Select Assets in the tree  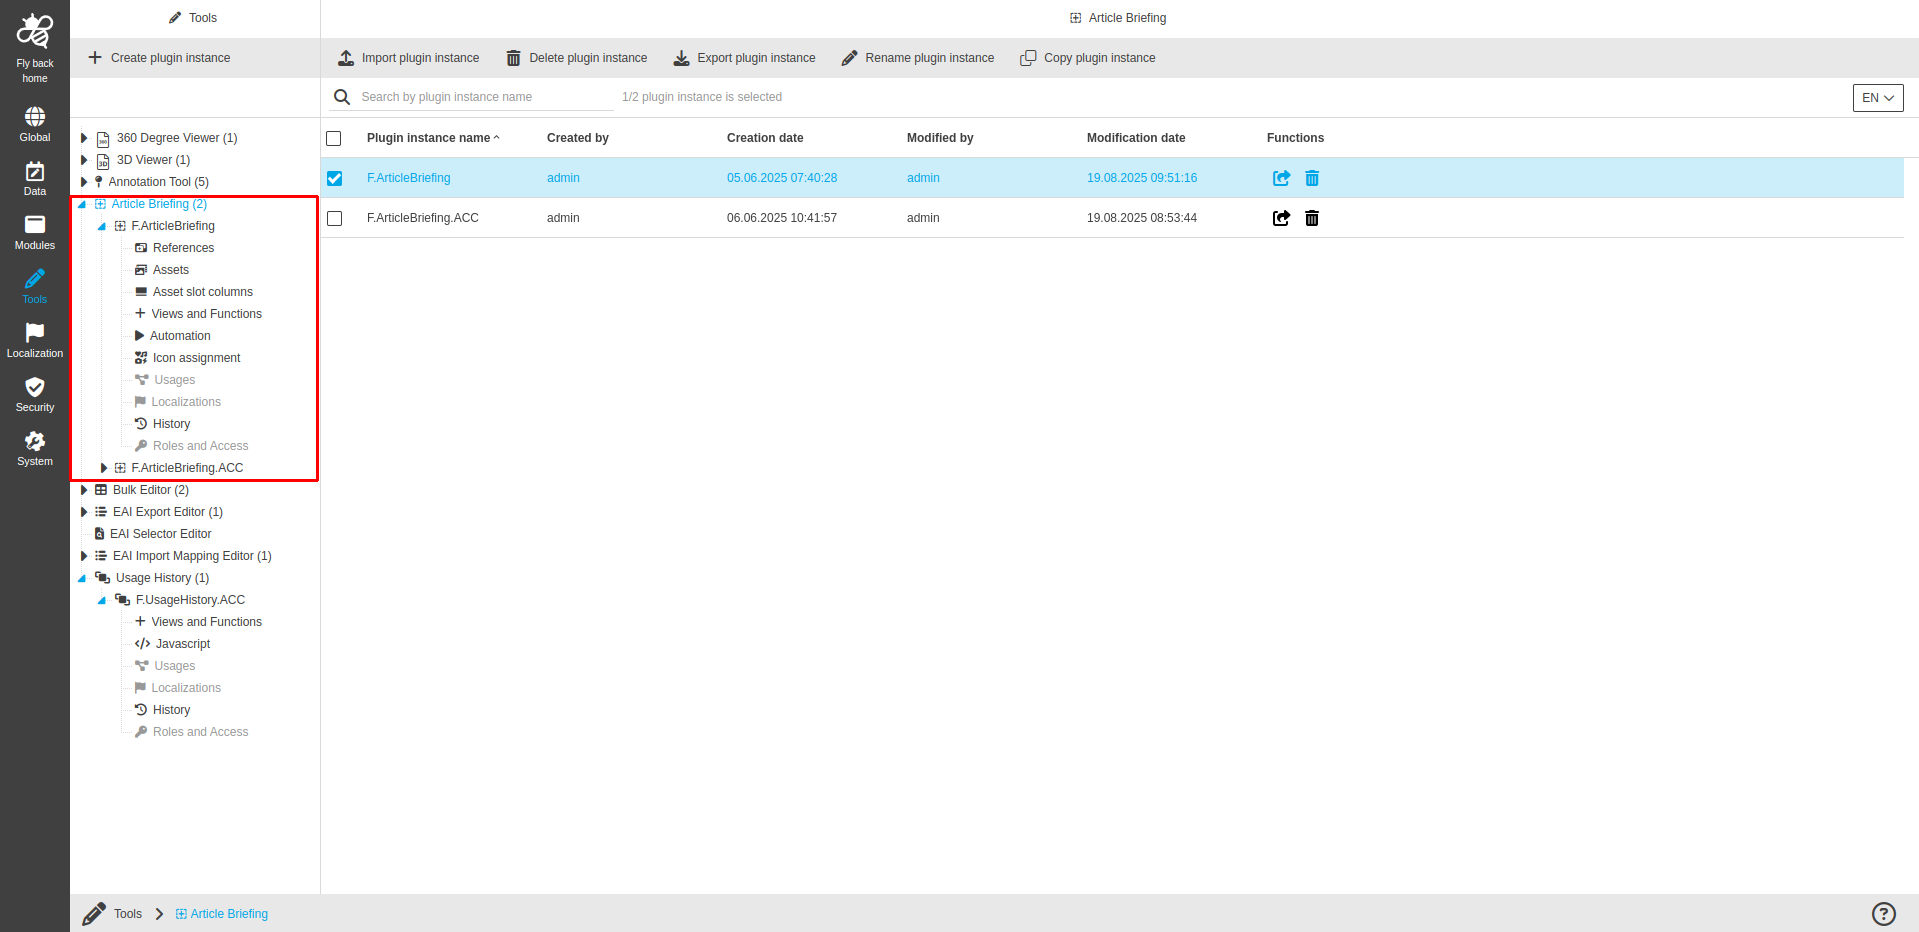click(171, 270)
